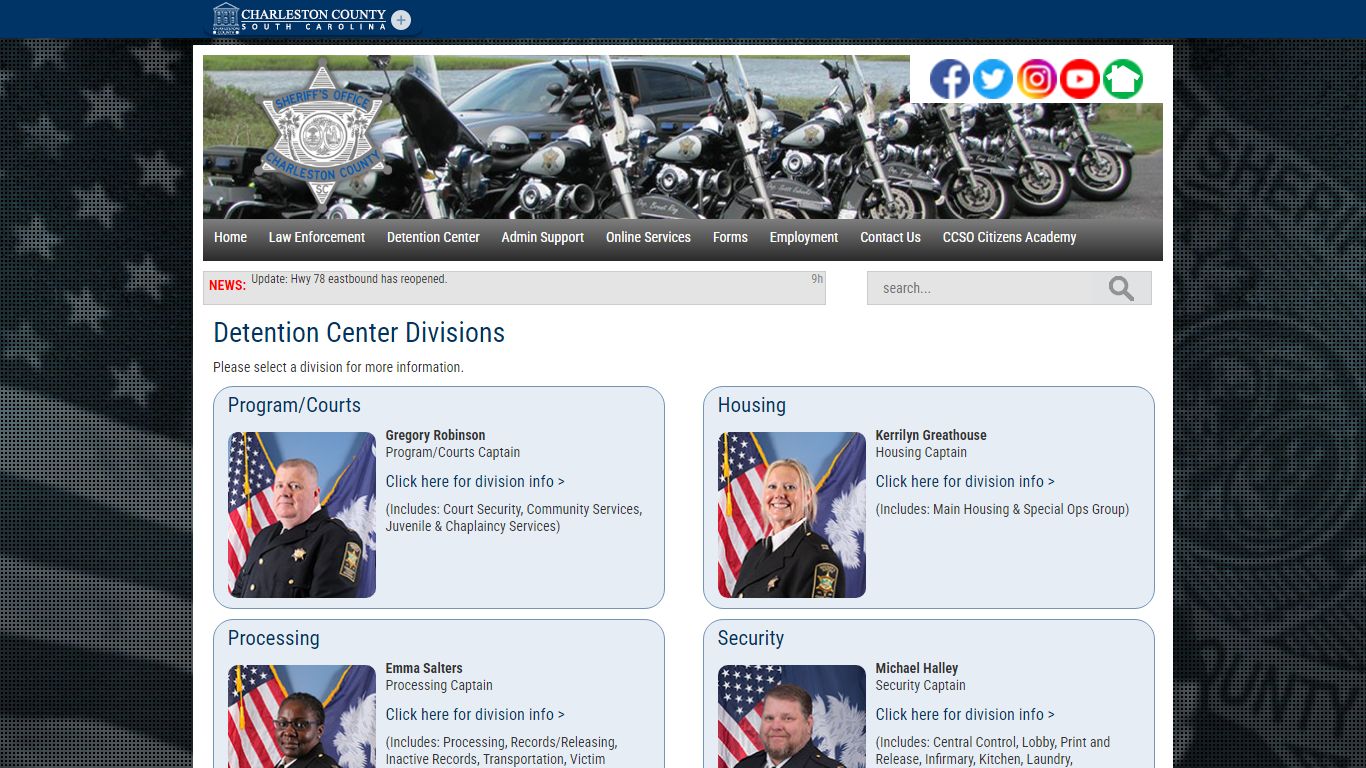
Task: Open the Employment menu
Action: (804, 237)
